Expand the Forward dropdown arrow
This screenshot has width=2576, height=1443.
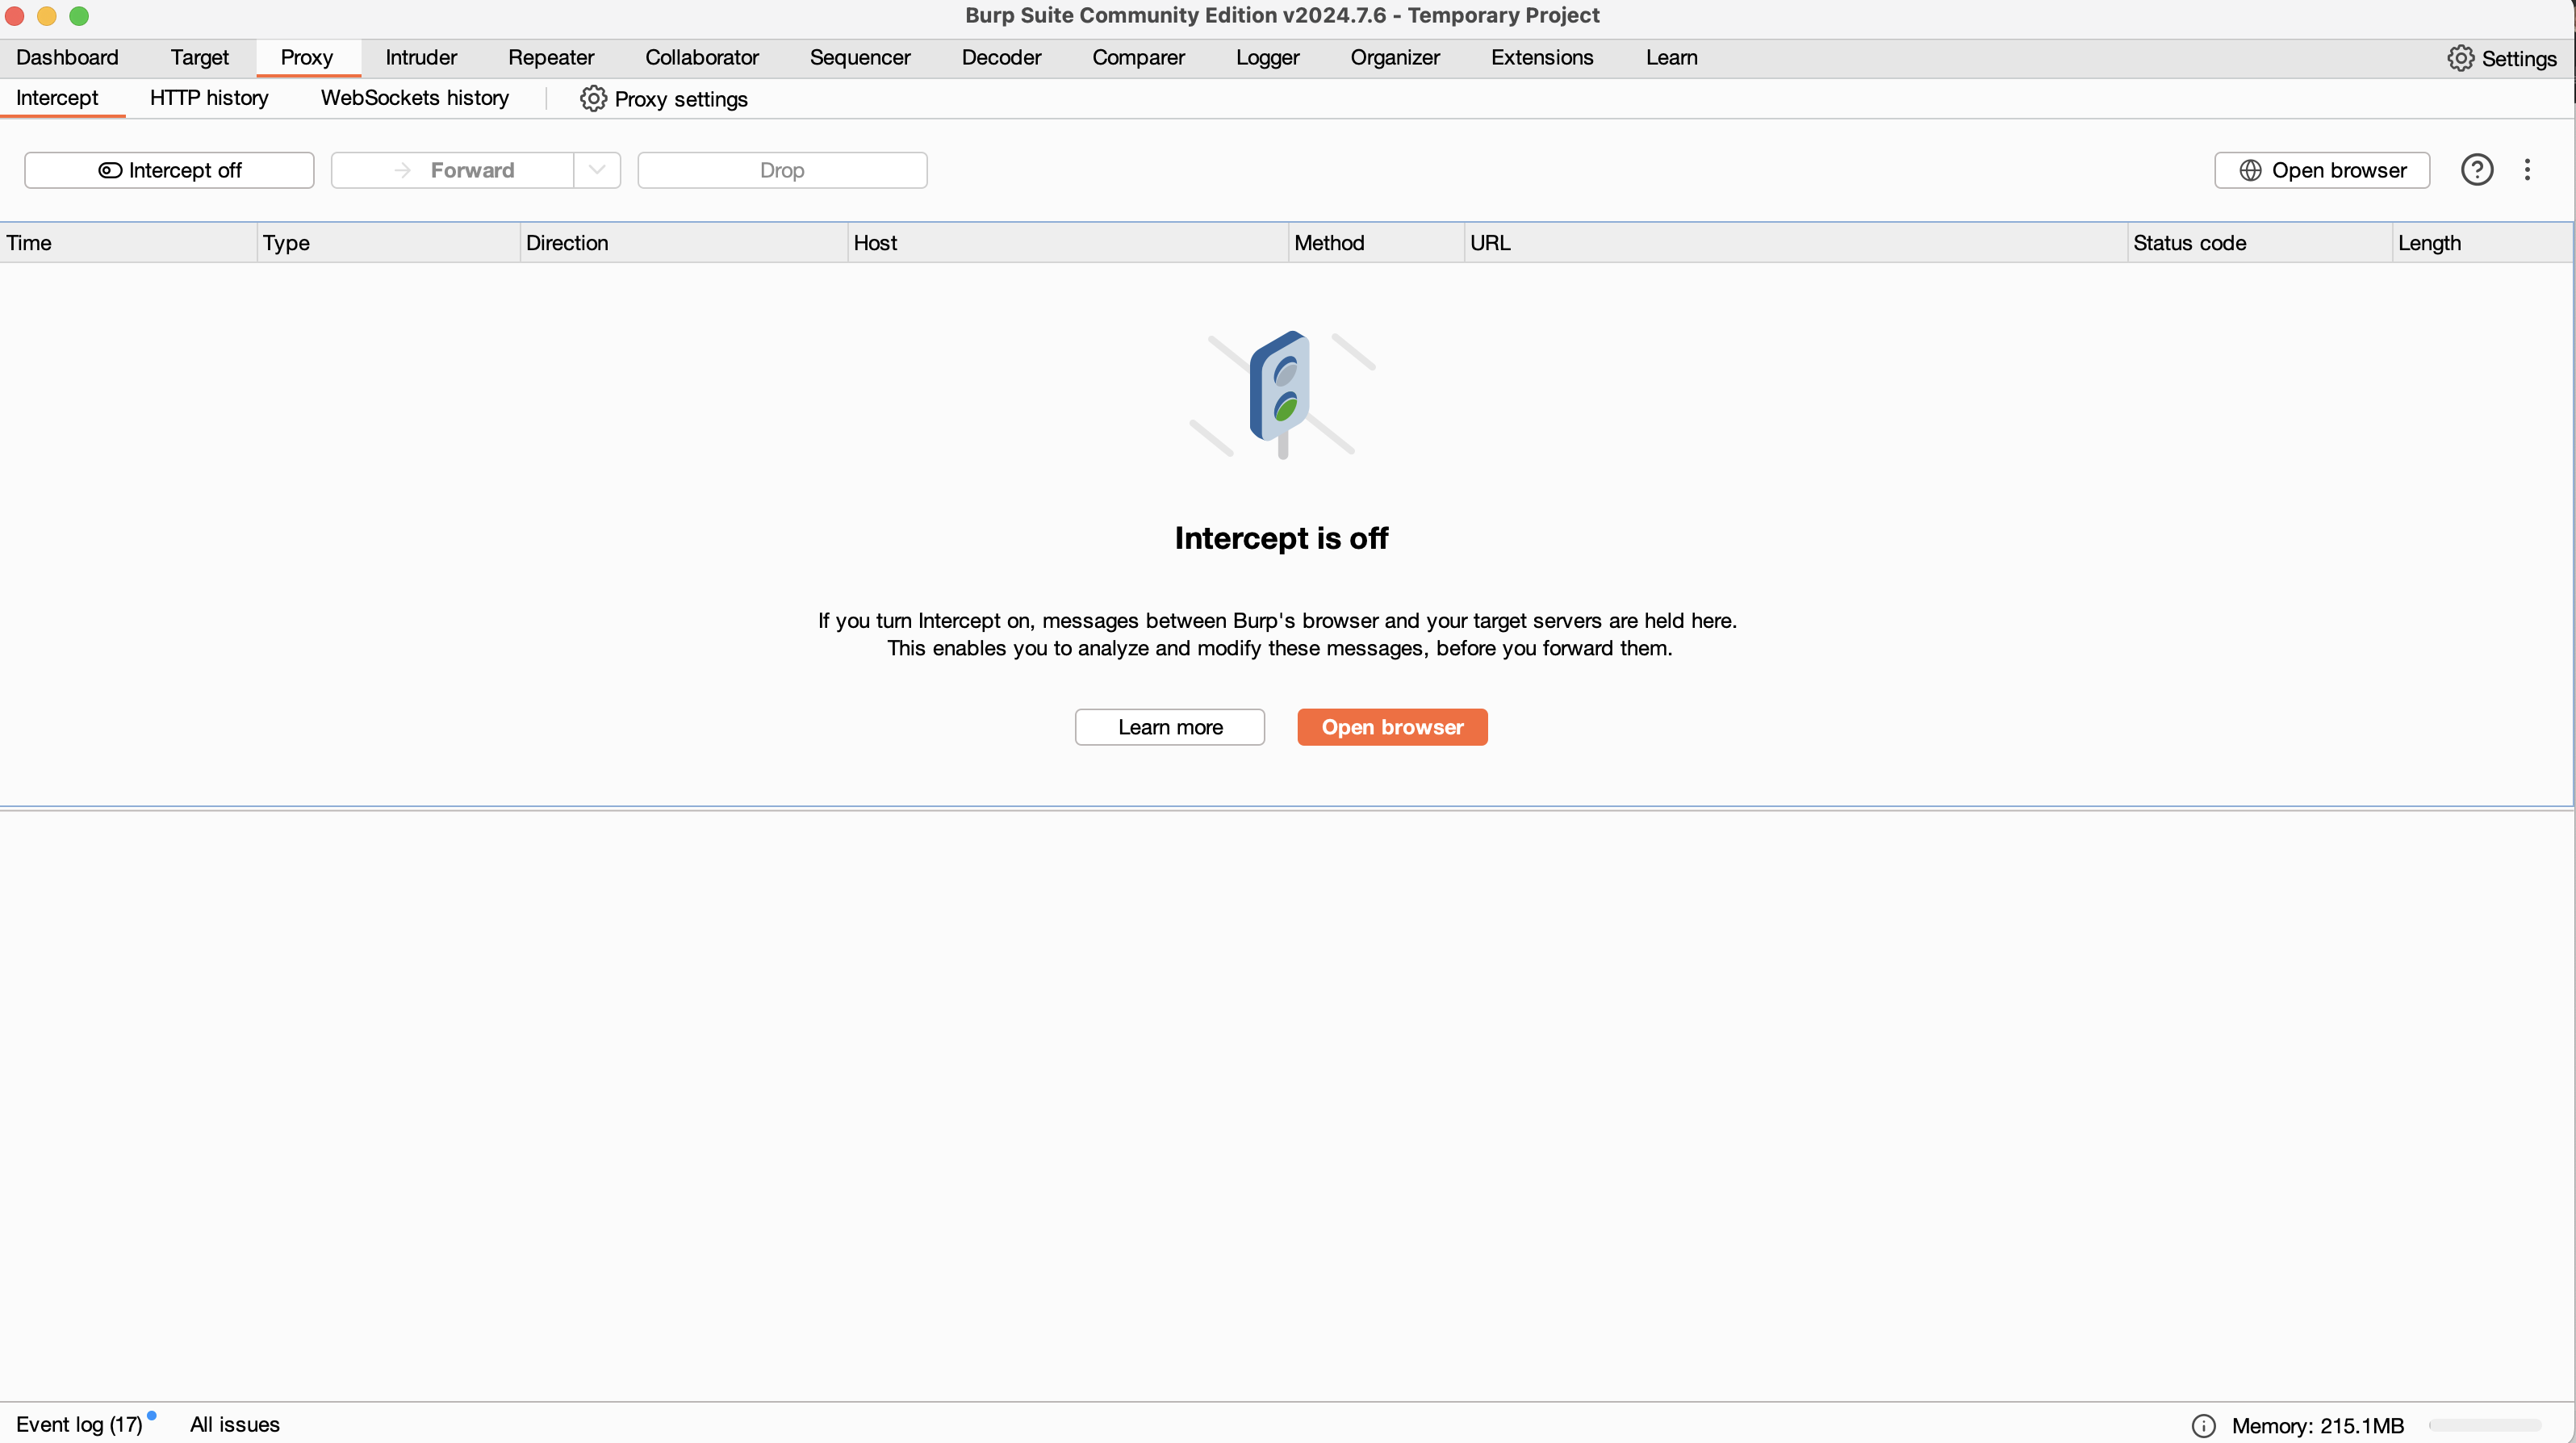point(597,170)
